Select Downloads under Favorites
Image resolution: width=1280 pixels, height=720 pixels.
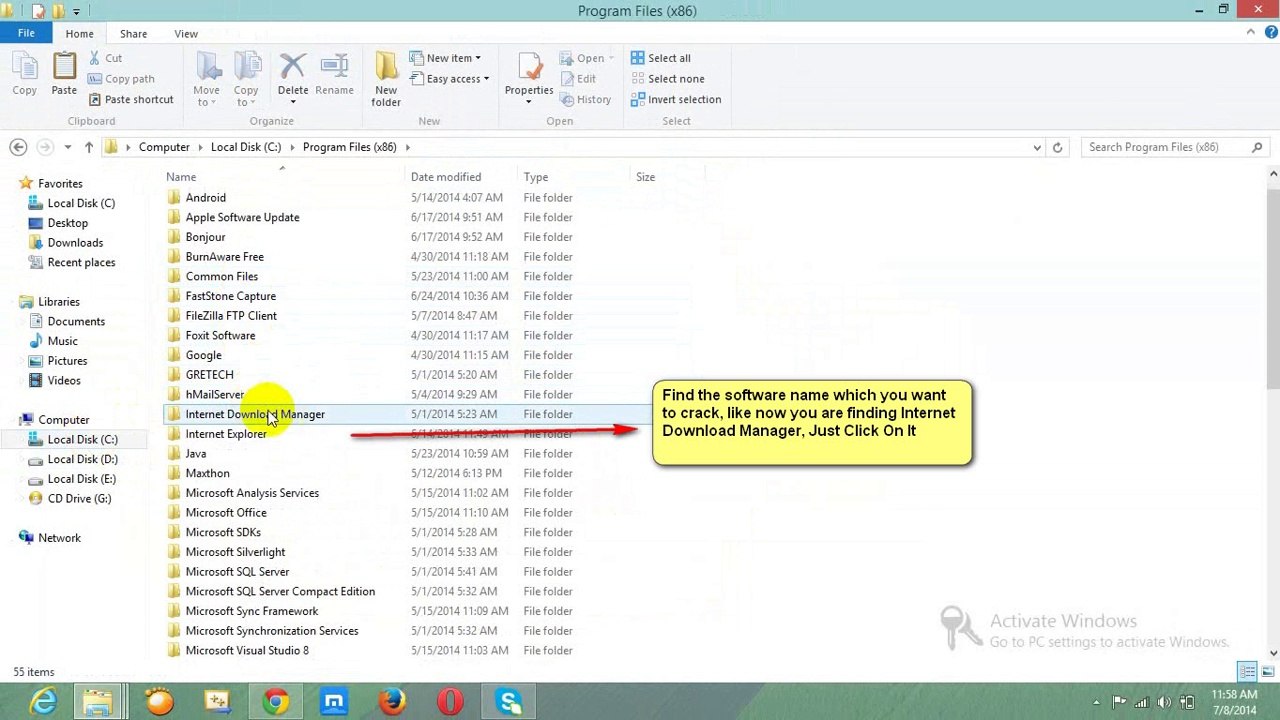click(x=75, y=243)
